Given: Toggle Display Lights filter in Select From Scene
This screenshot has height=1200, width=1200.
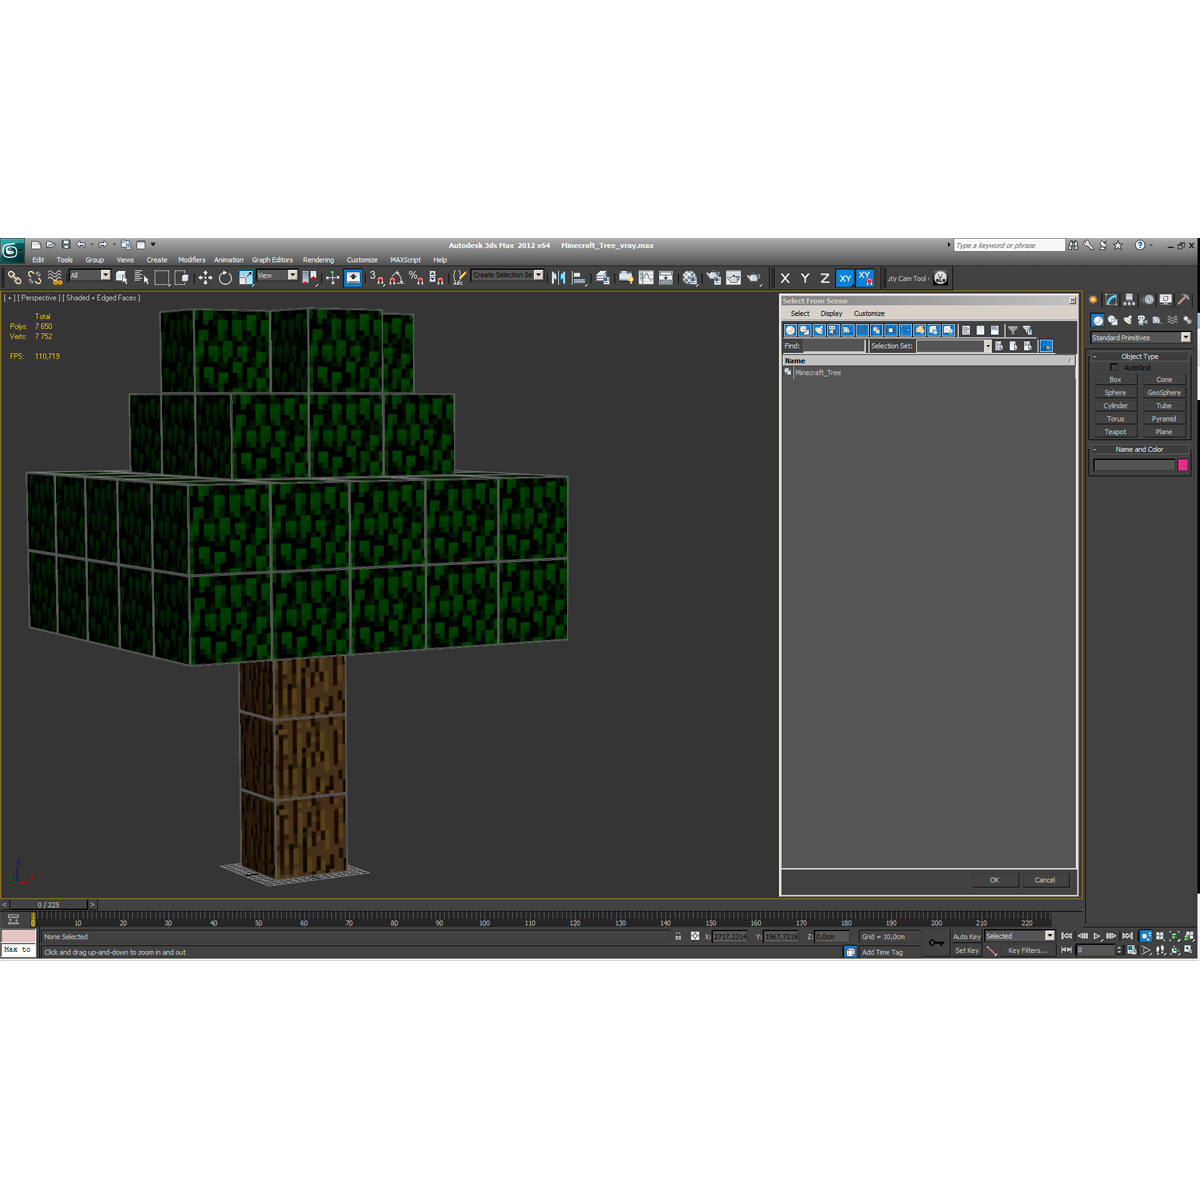Looking at the screenshot, I should (x=819, y=330).
